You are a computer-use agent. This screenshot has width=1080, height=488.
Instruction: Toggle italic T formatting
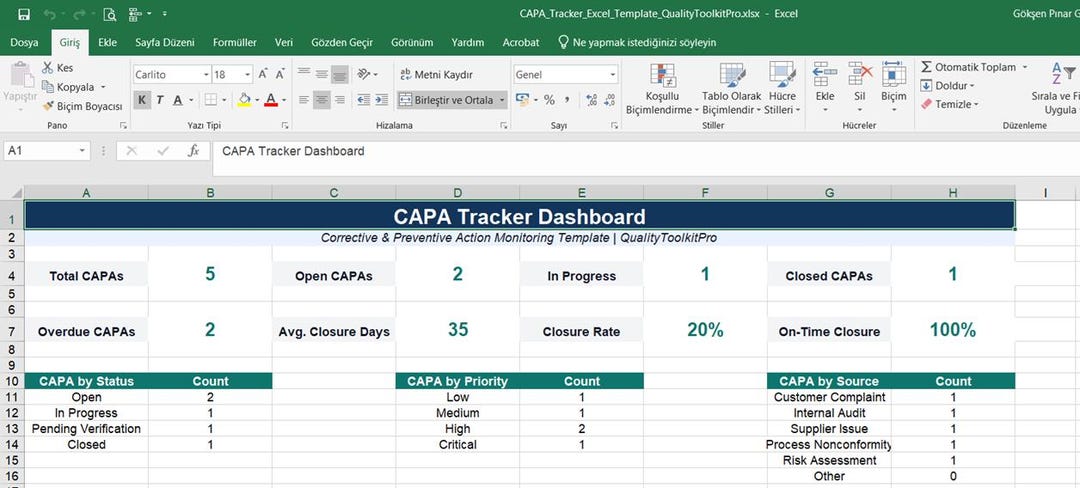coord(159,100)
